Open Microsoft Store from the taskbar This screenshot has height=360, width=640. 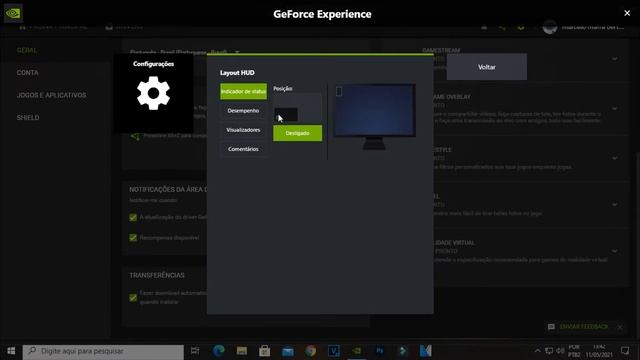(x=264, y=351)
